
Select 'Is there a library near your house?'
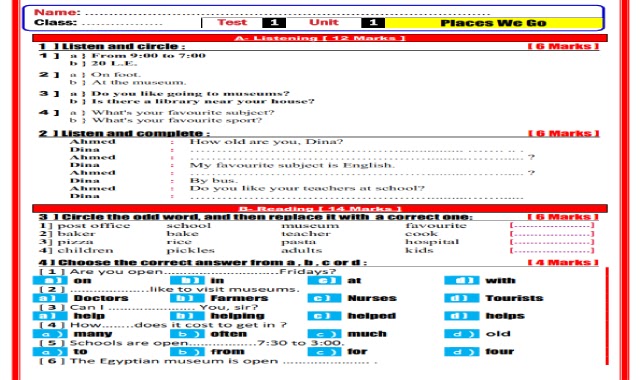[203, 101]
